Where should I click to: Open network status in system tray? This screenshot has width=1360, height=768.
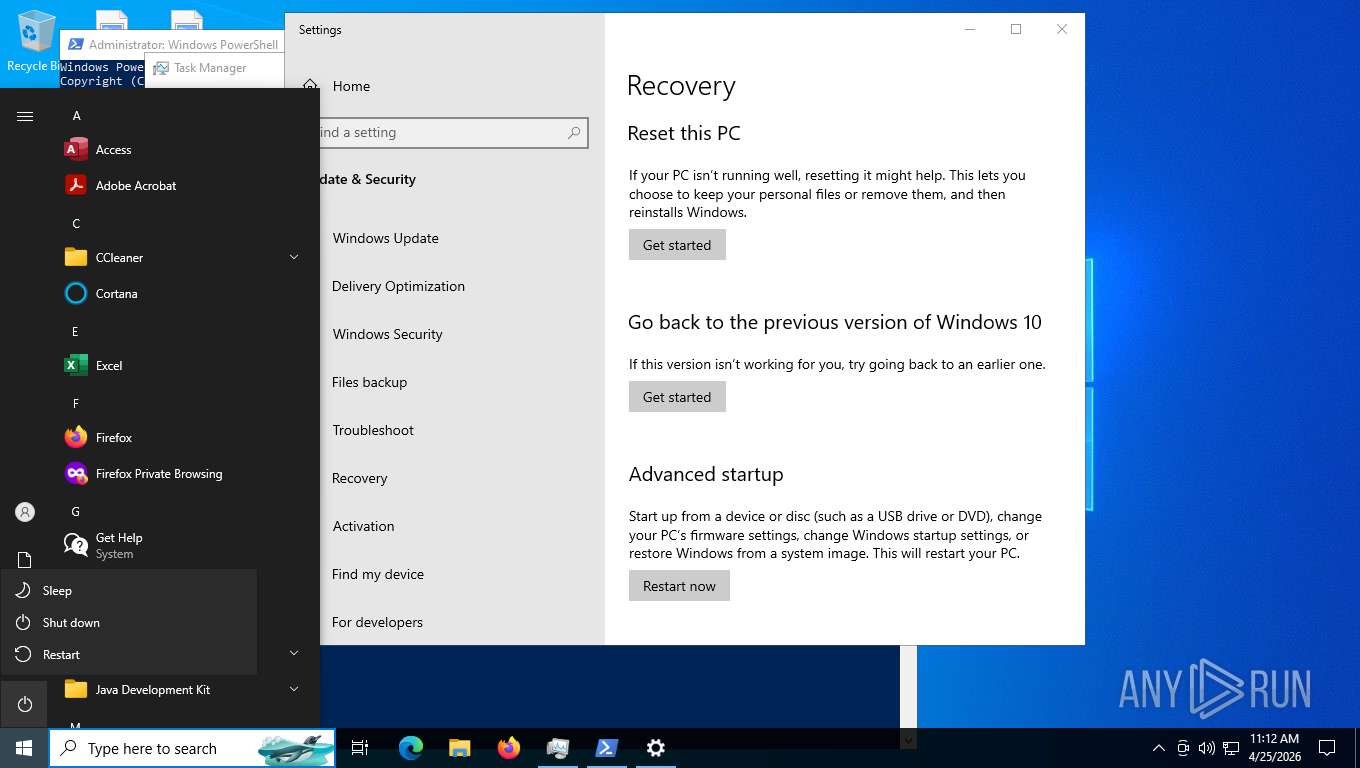[1230, 748]
